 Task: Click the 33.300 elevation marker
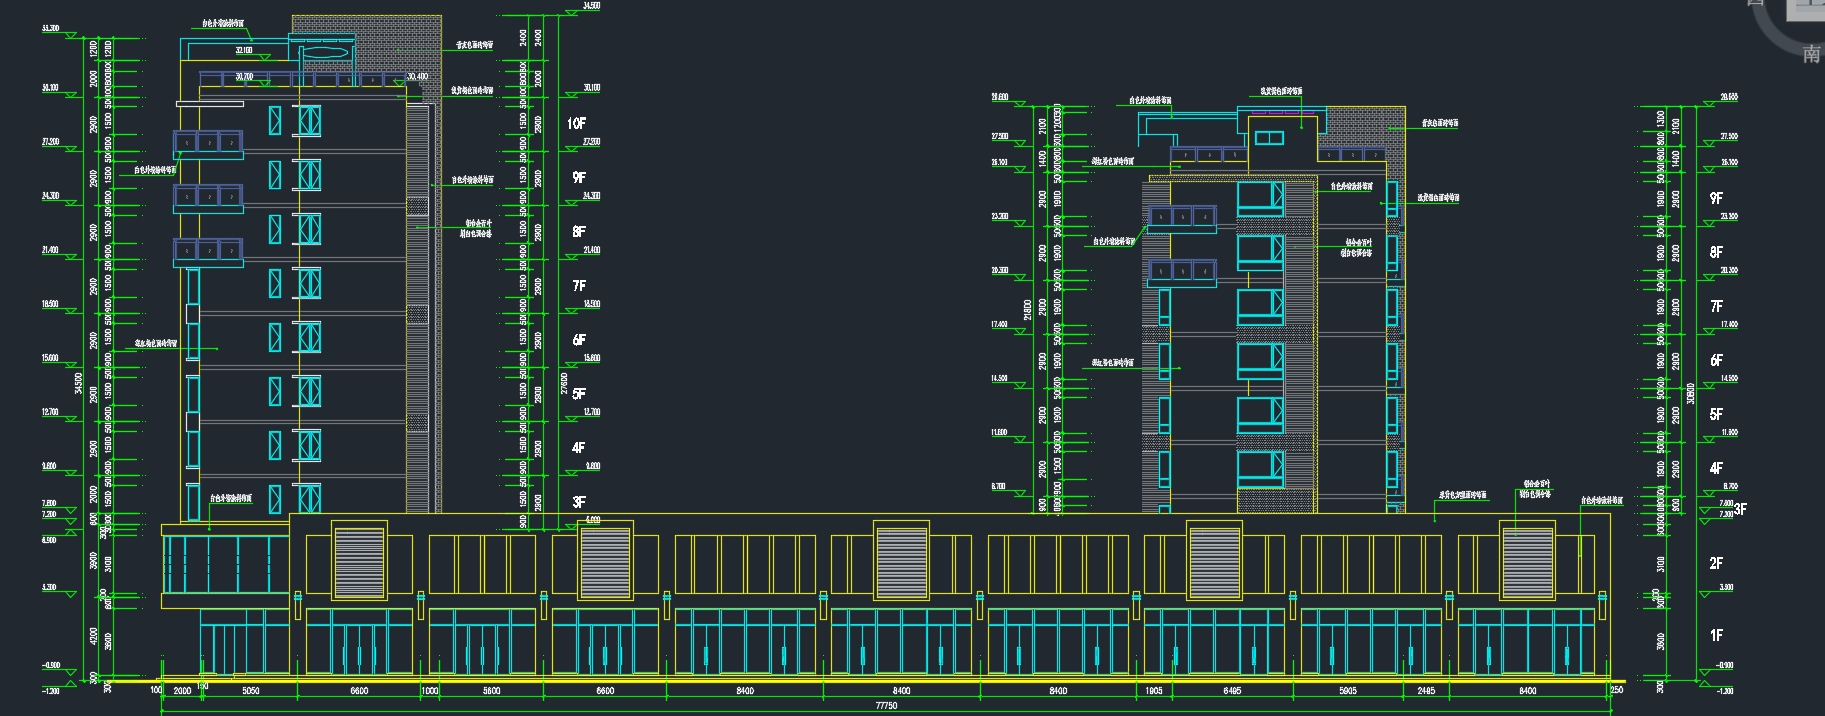[x=50, y=29]
